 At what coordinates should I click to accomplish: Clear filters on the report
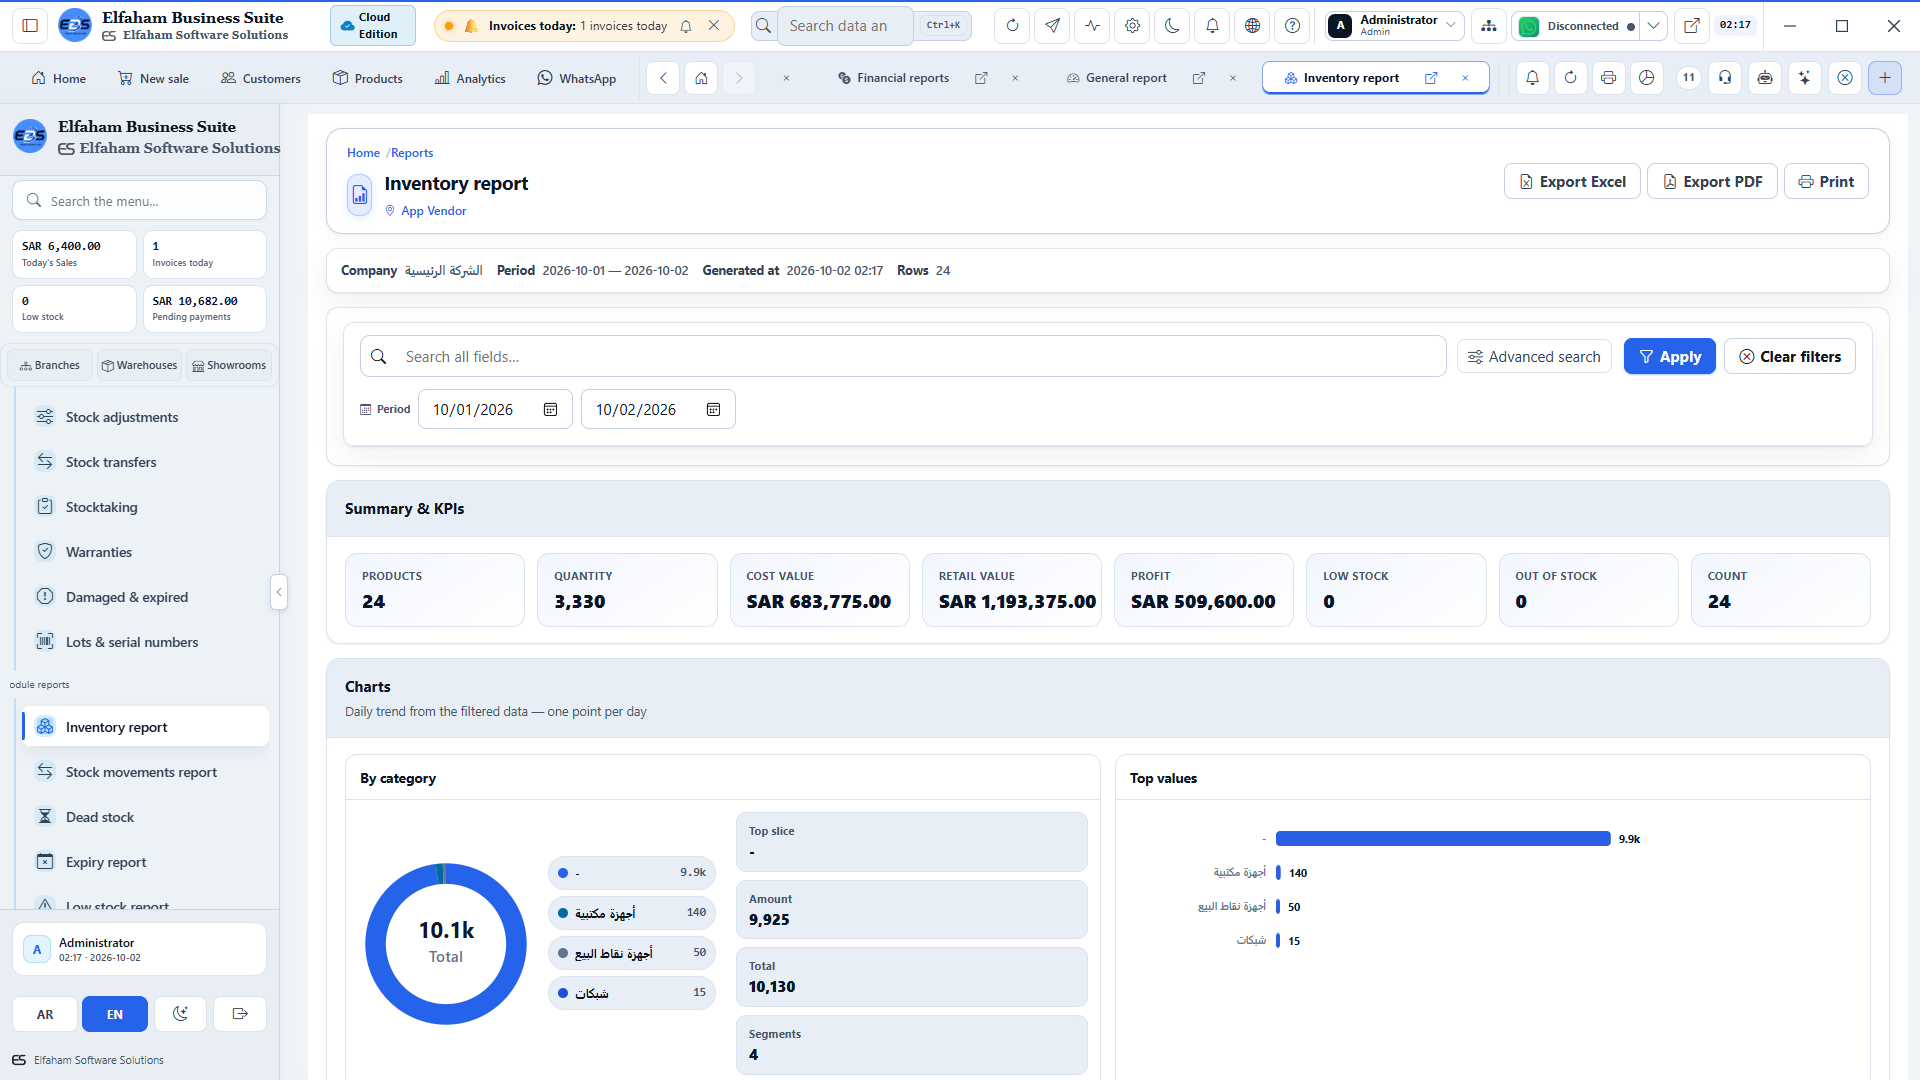click(x=1789, y=357)
